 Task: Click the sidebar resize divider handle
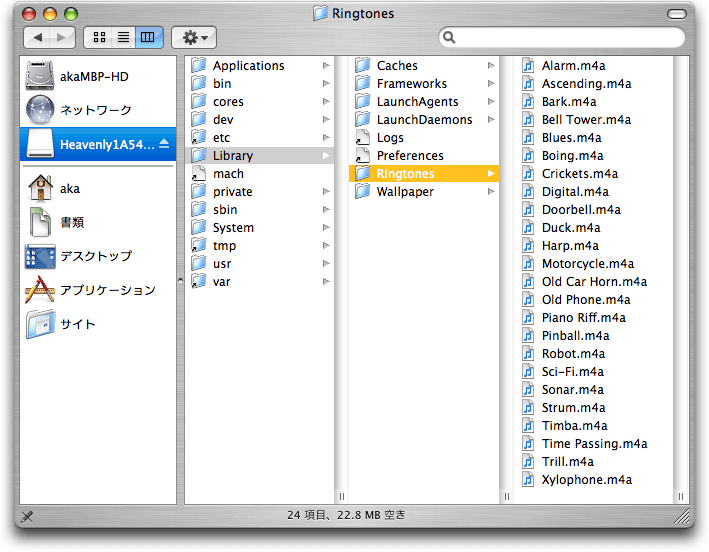[x=180, y=281]
